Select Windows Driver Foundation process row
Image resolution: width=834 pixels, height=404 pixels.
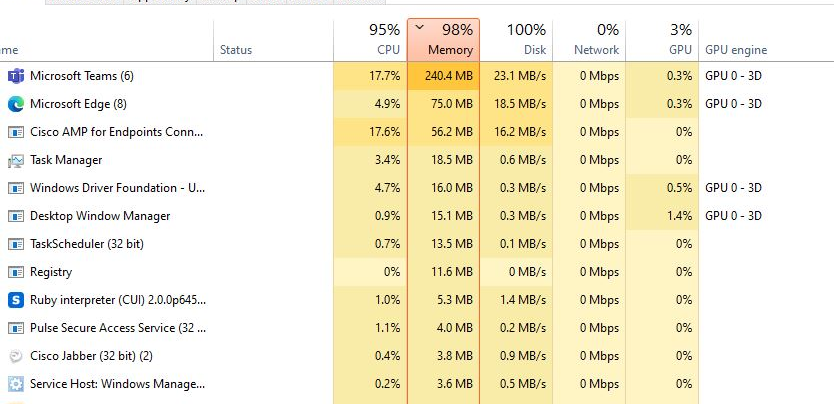[417, 188]
